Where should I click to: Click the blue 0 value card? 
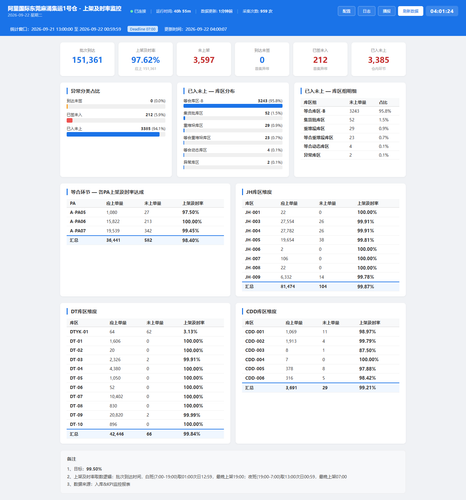click(x=262, y=59)
